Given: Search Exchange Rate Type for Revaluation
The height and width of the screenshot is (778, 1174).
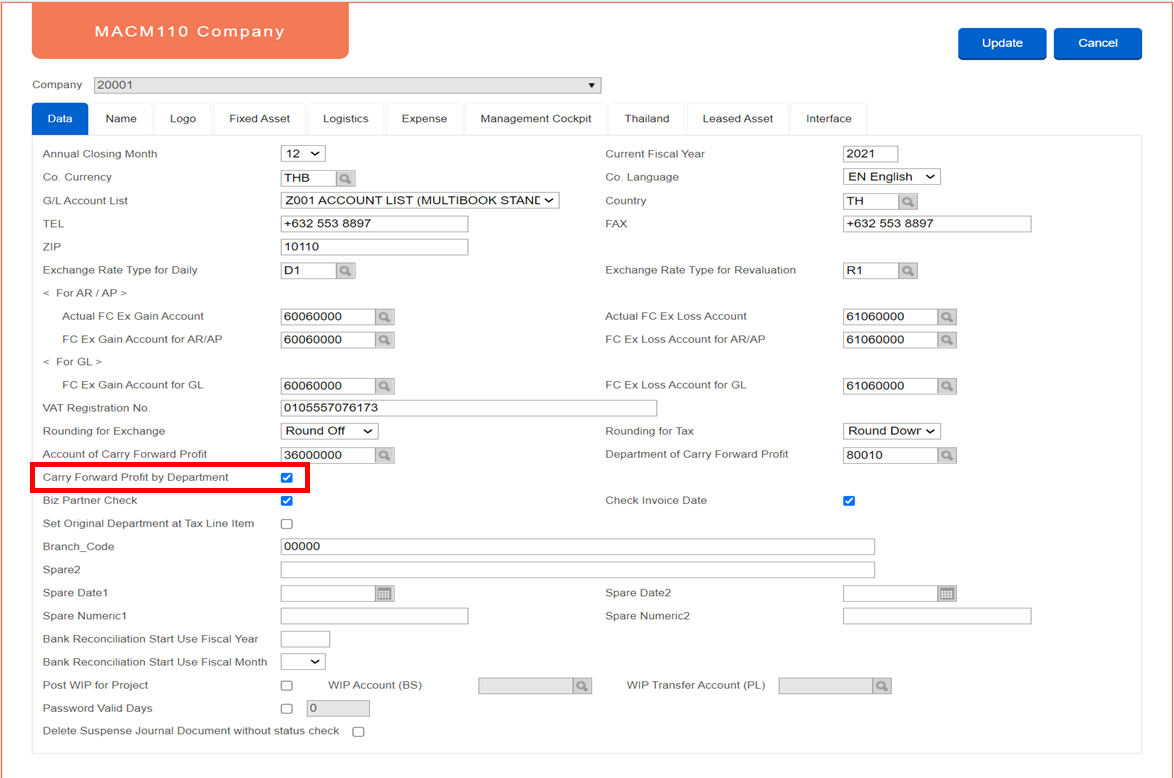Looking at the screenshot, I should click(907, 270).
